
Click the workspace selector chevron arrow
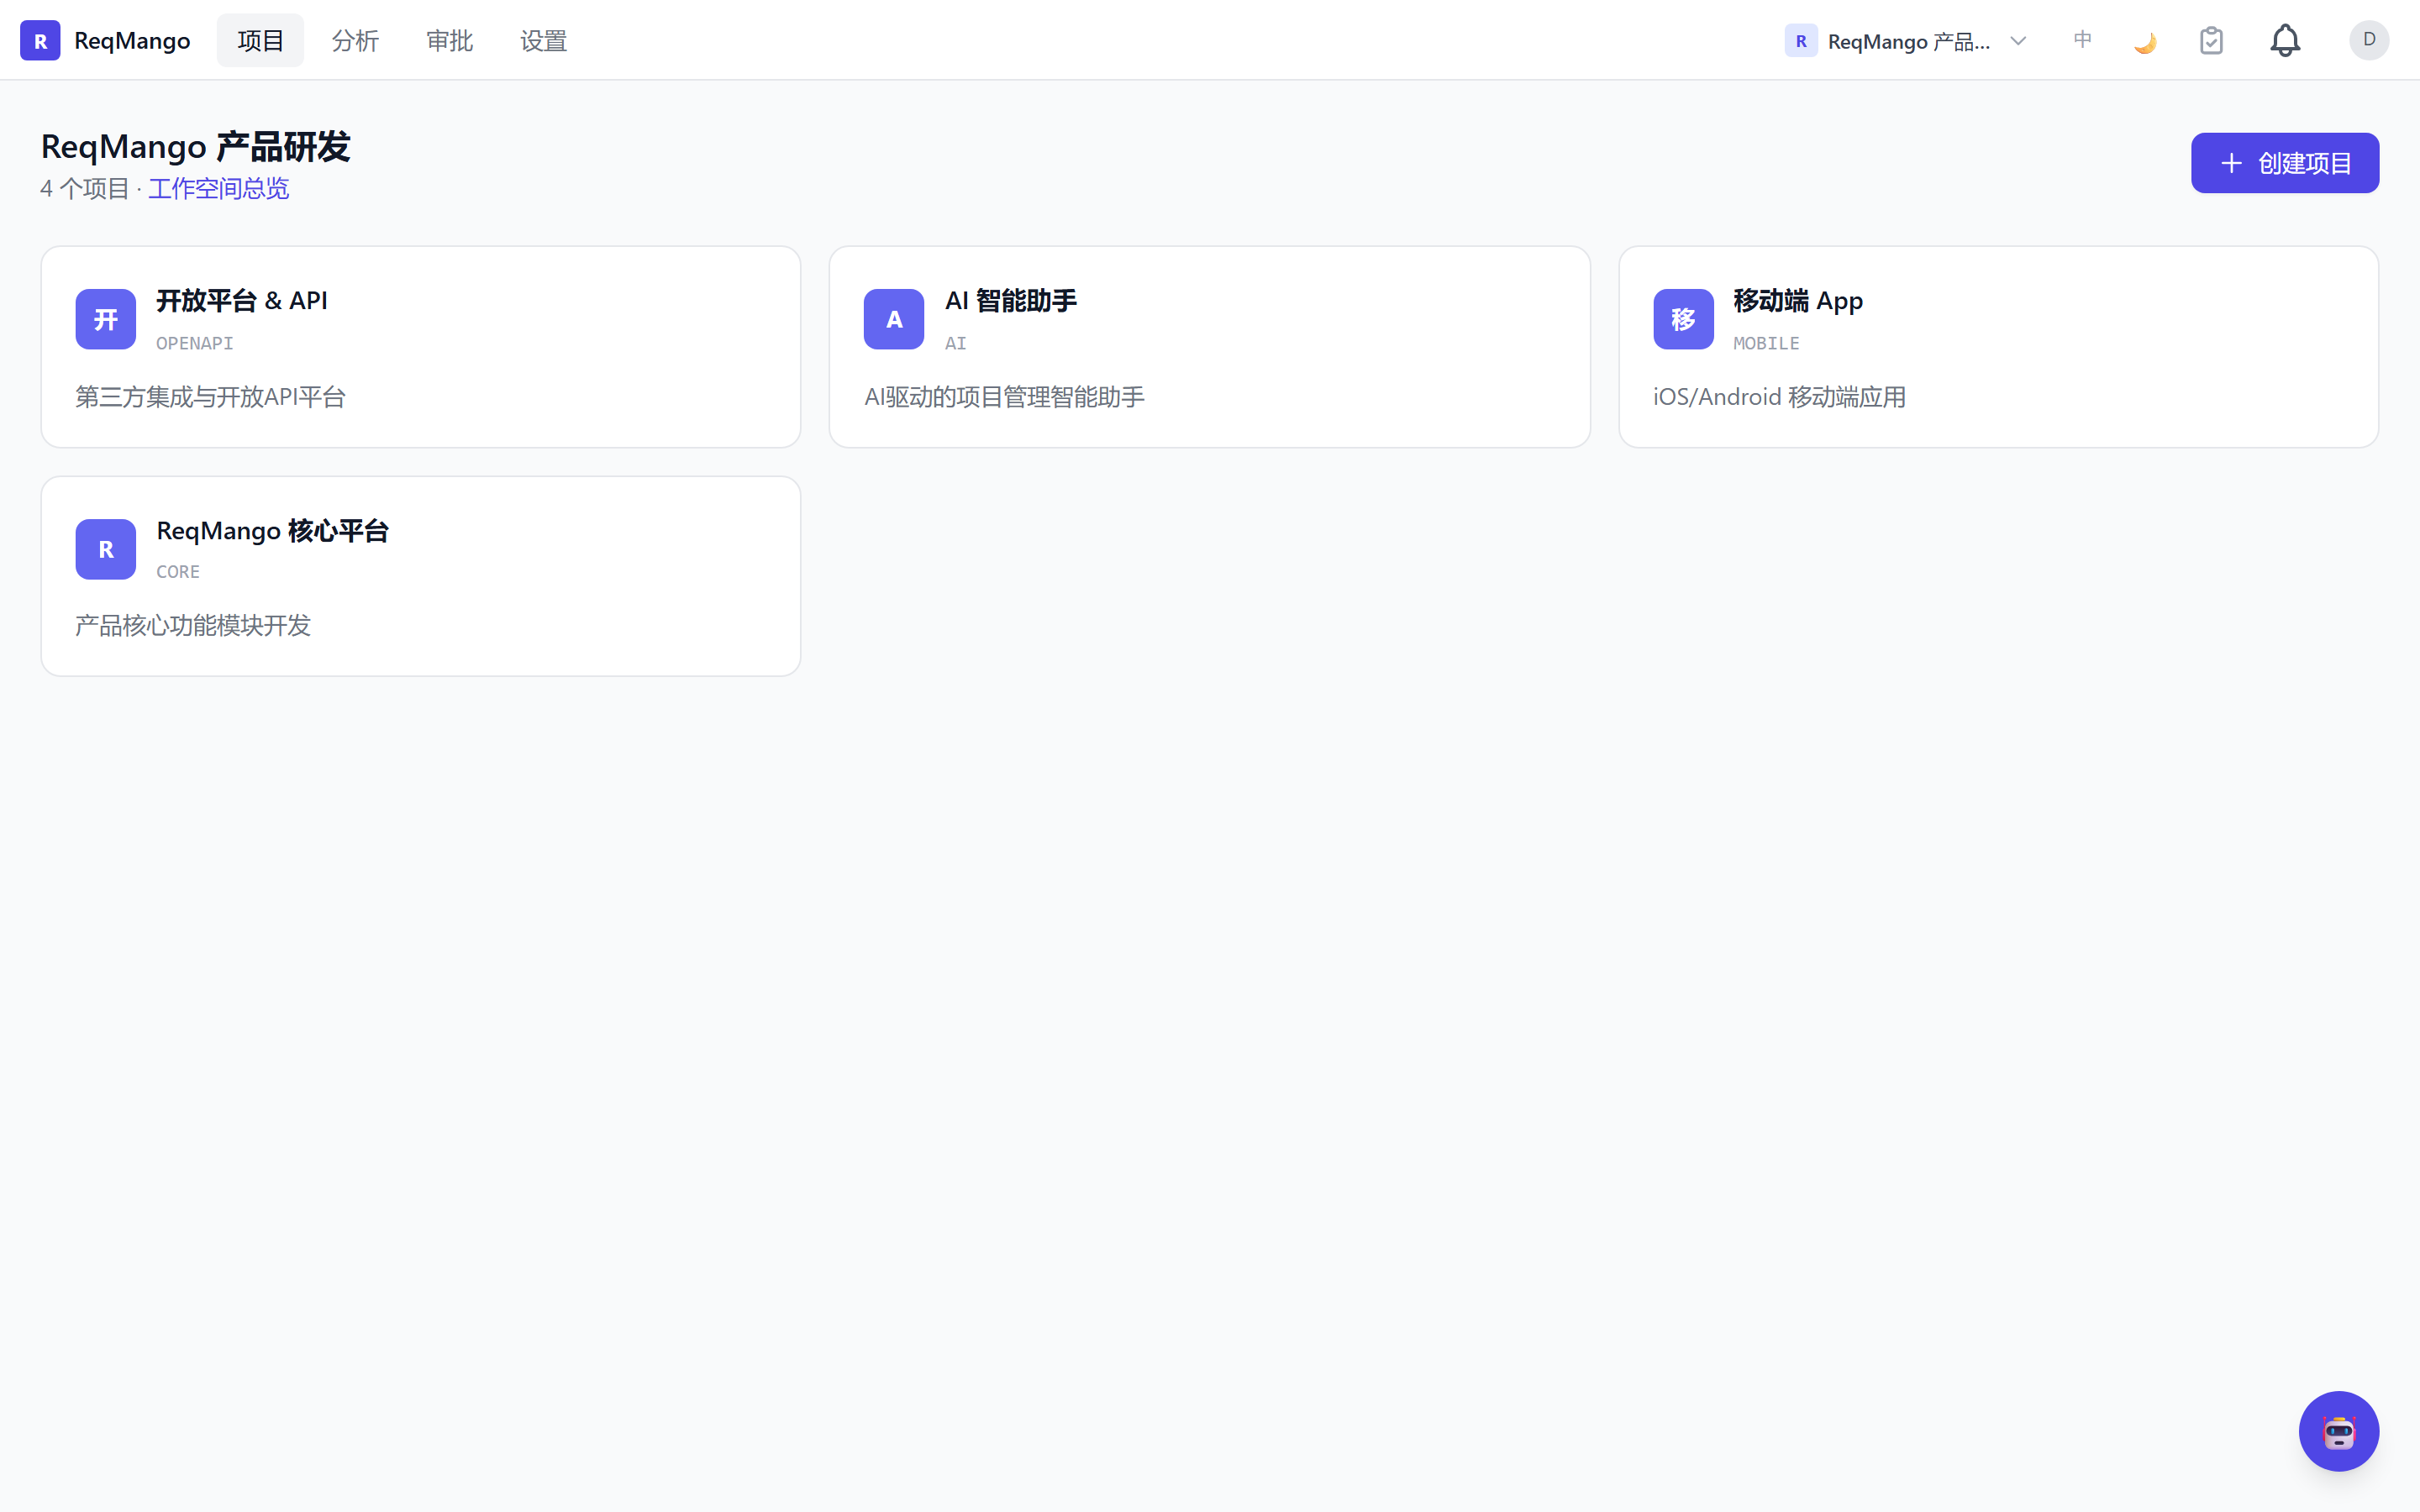2018,41
